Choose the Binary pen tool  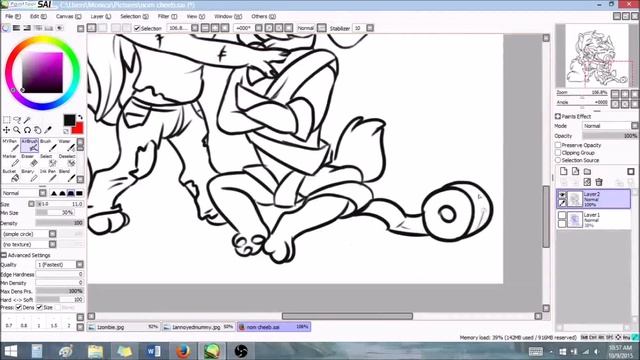[x=29, y=175]
